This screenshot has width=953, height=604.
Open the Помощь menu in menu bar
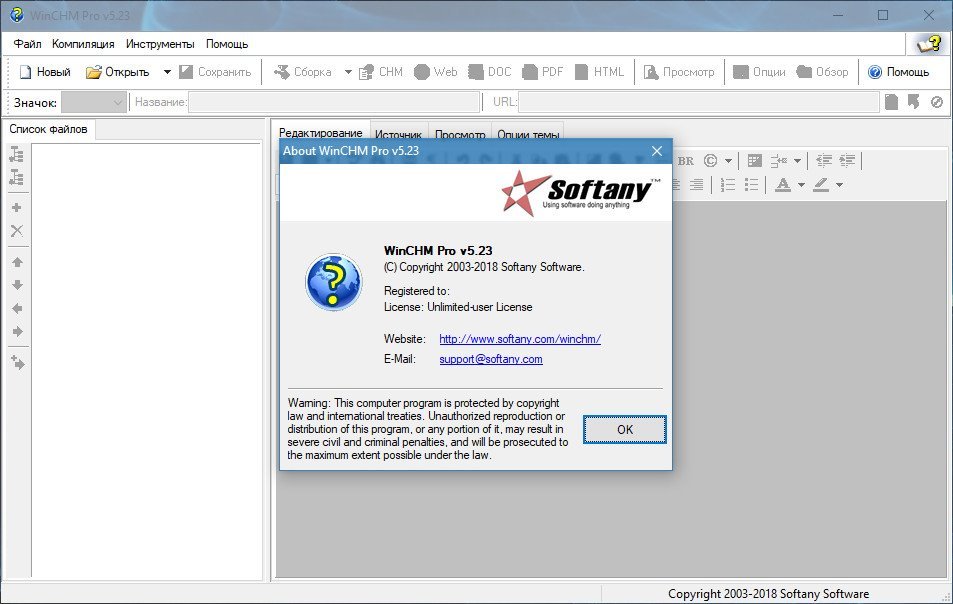227,44
